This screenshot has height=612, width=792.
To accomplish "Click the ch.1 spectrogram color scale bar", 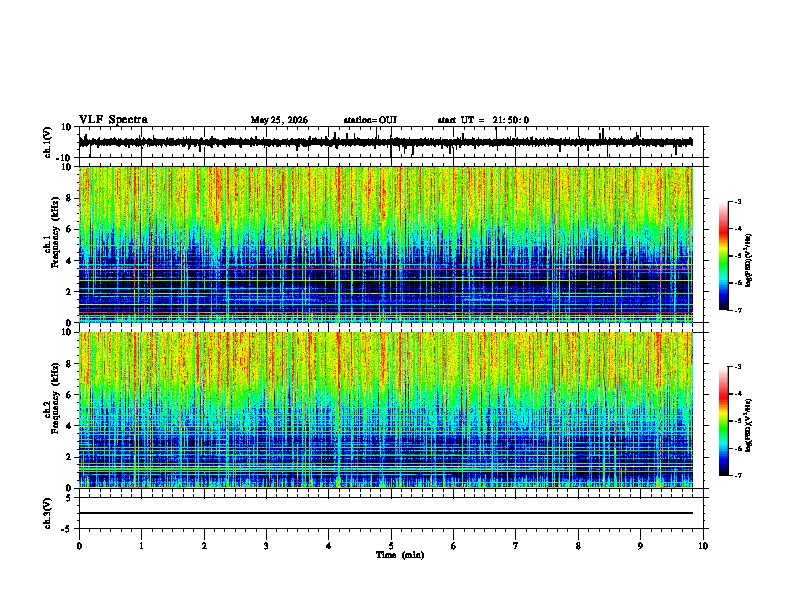I will click(724, 256).
